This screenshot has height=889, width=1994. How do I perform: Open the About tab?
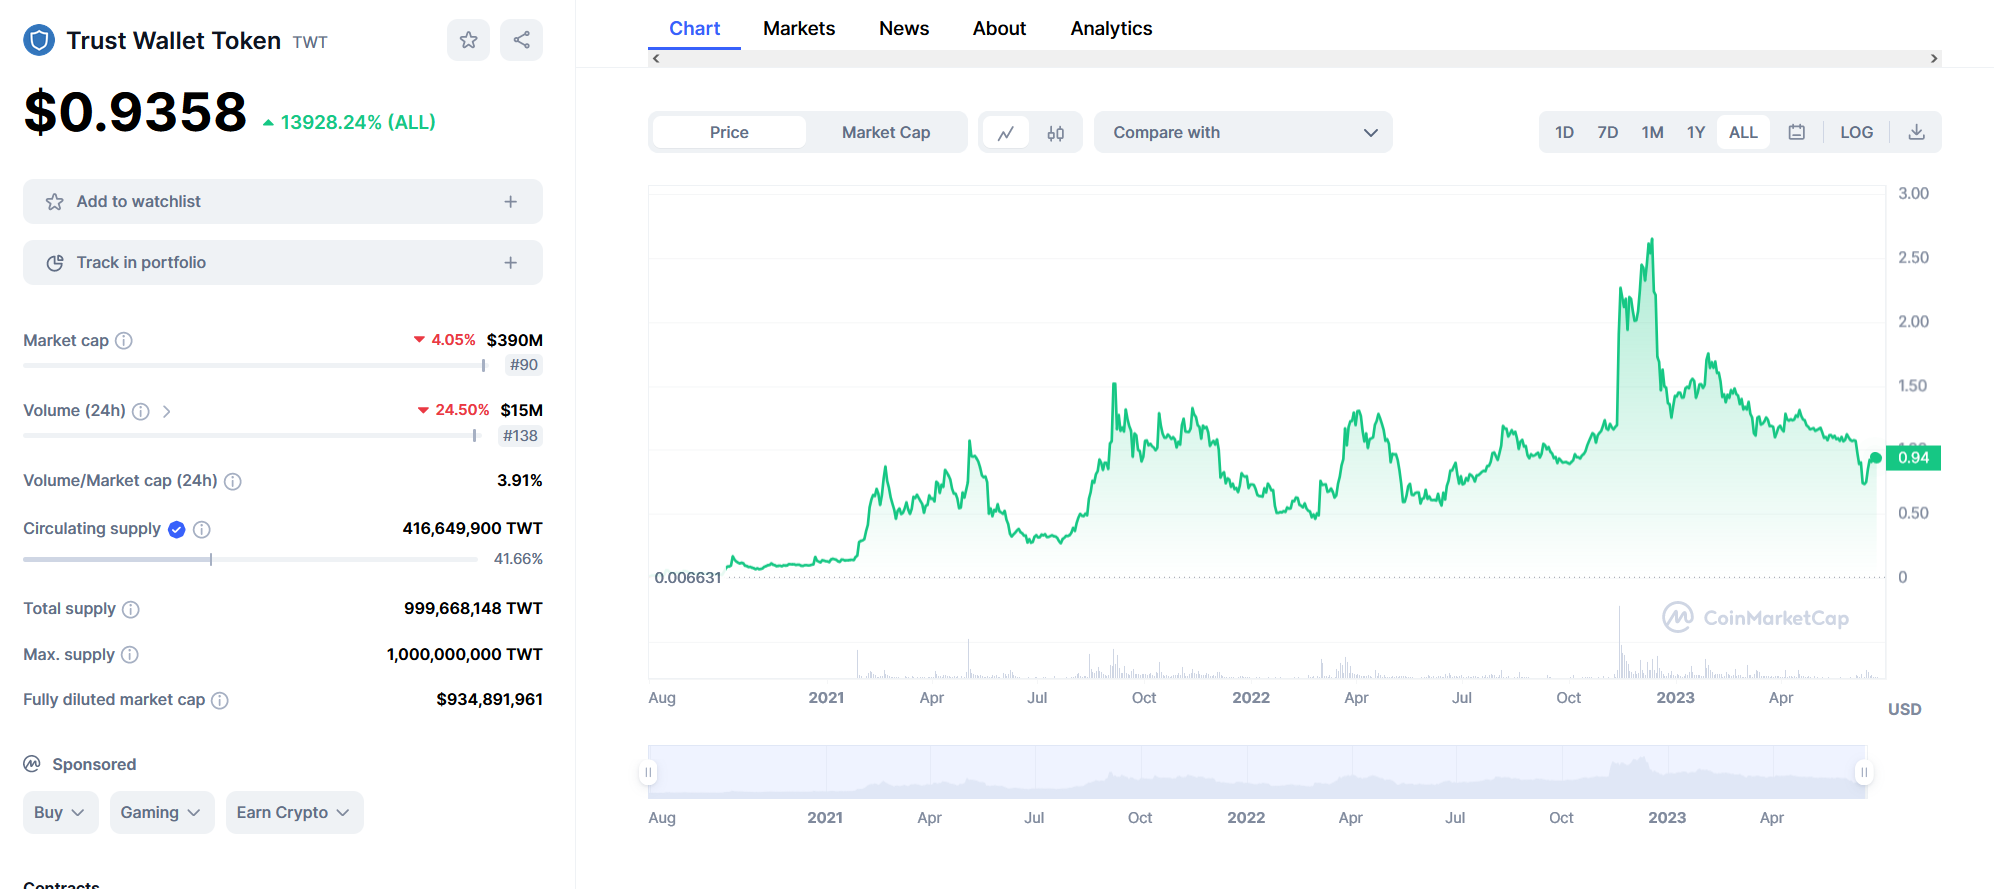tap(999, 28)
